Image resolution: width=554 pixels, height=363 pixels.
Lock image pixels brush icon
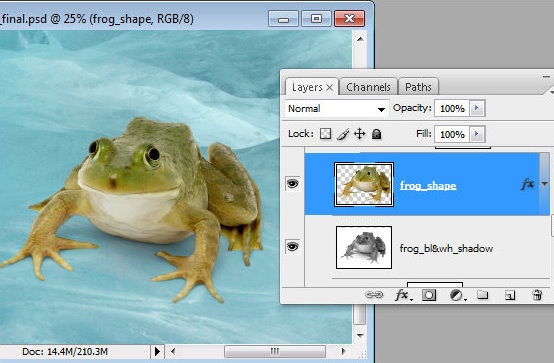pyautogui.click(x=343, y=134)
